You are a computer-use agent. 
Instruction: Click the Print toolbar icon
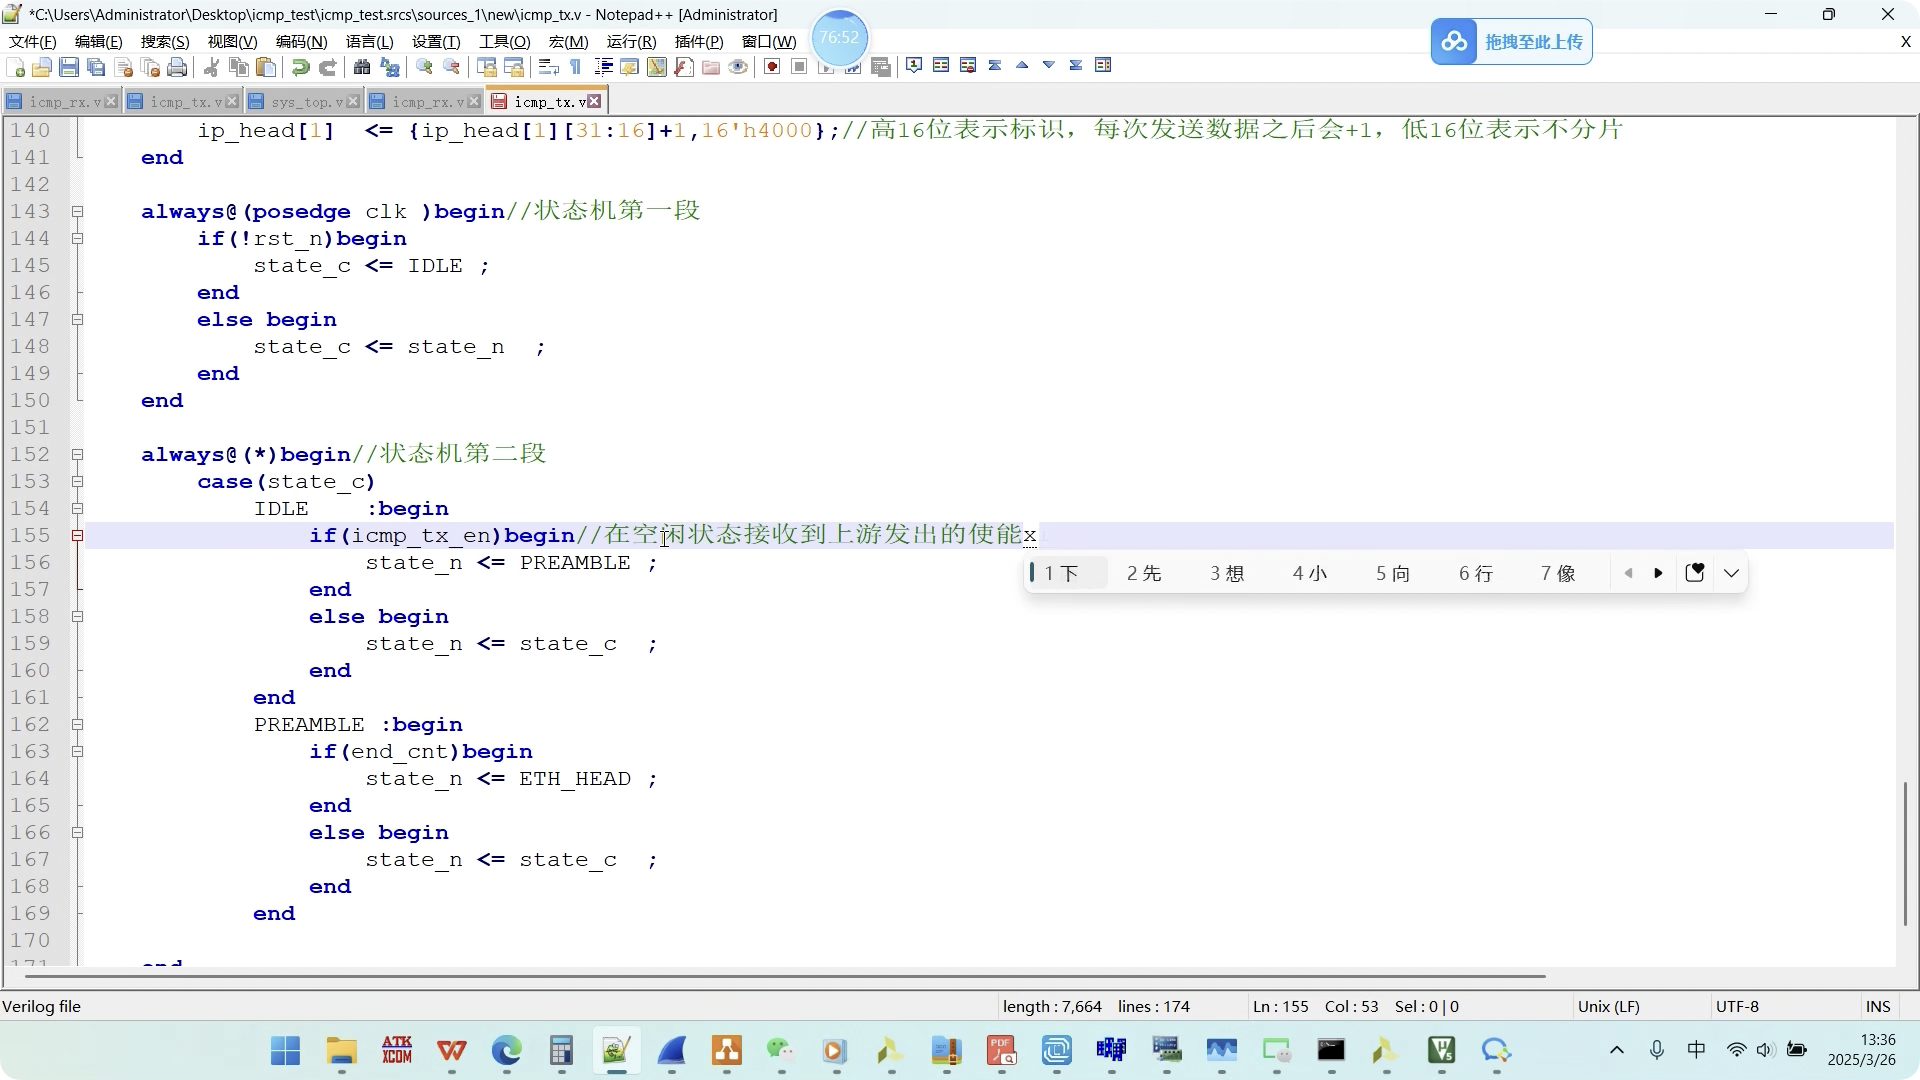tap(177, 67)
